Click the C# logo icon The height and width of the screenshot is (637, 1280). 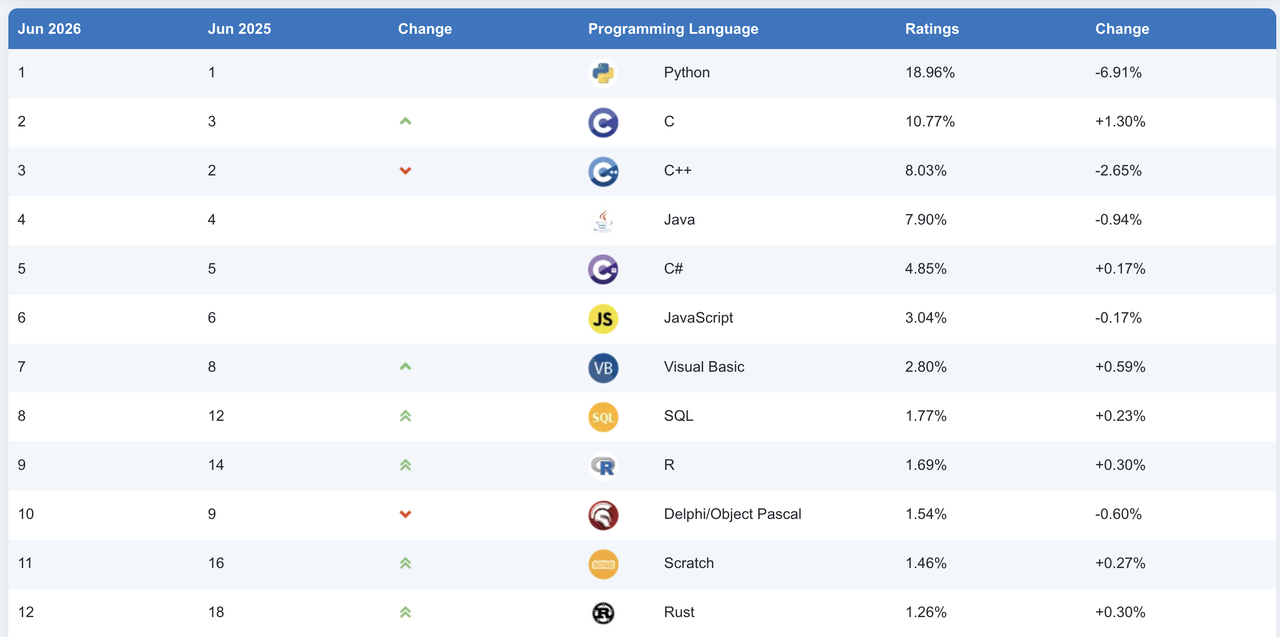pos(603,269)
